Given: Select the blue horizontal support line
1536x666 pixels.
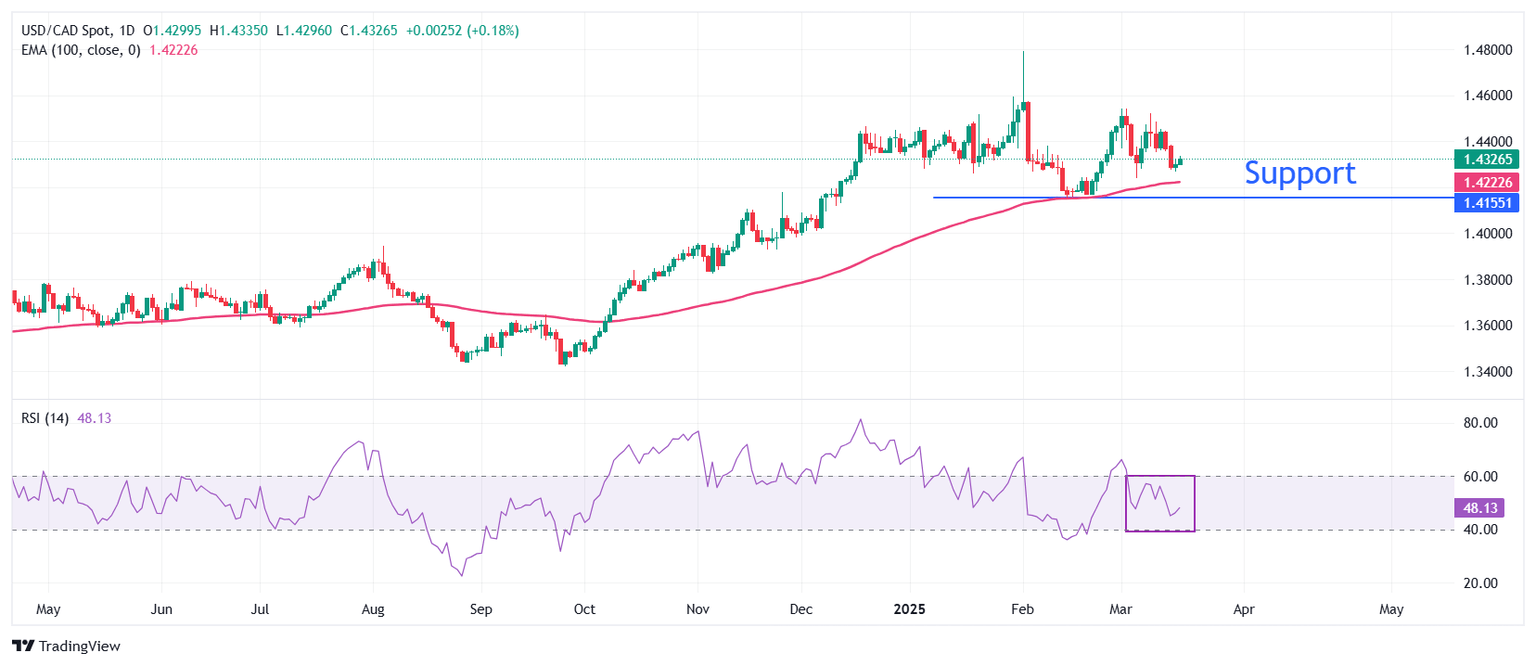Looking at the screenshot, I should tap(1192, 197).
